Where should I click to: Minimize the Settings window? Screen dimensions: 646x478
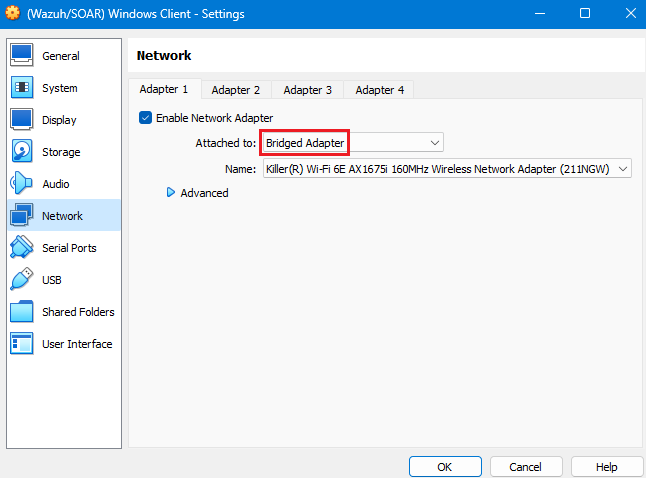(540, 14)
